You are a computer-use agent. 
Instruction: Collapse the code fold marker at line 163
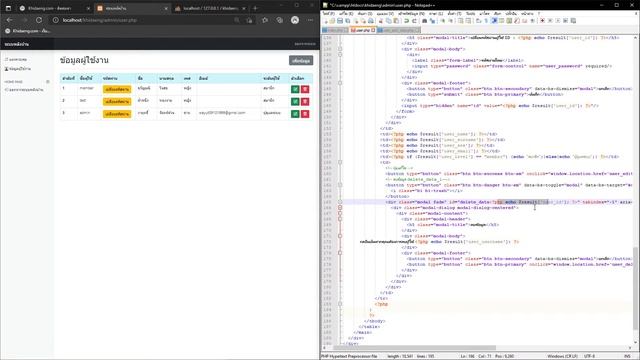(340, 185)
